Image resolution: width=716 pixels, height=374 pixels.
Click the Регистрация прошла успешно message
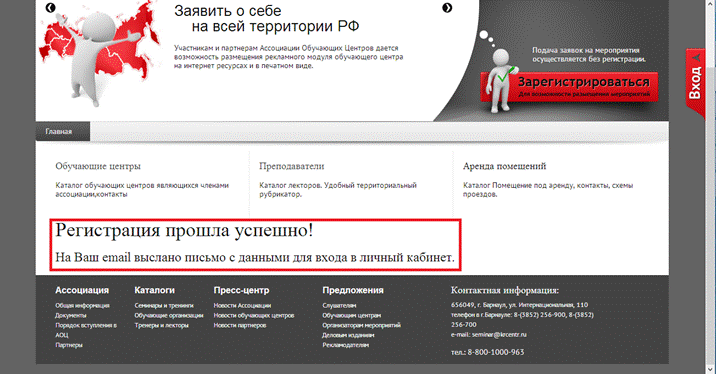[184, 230]
